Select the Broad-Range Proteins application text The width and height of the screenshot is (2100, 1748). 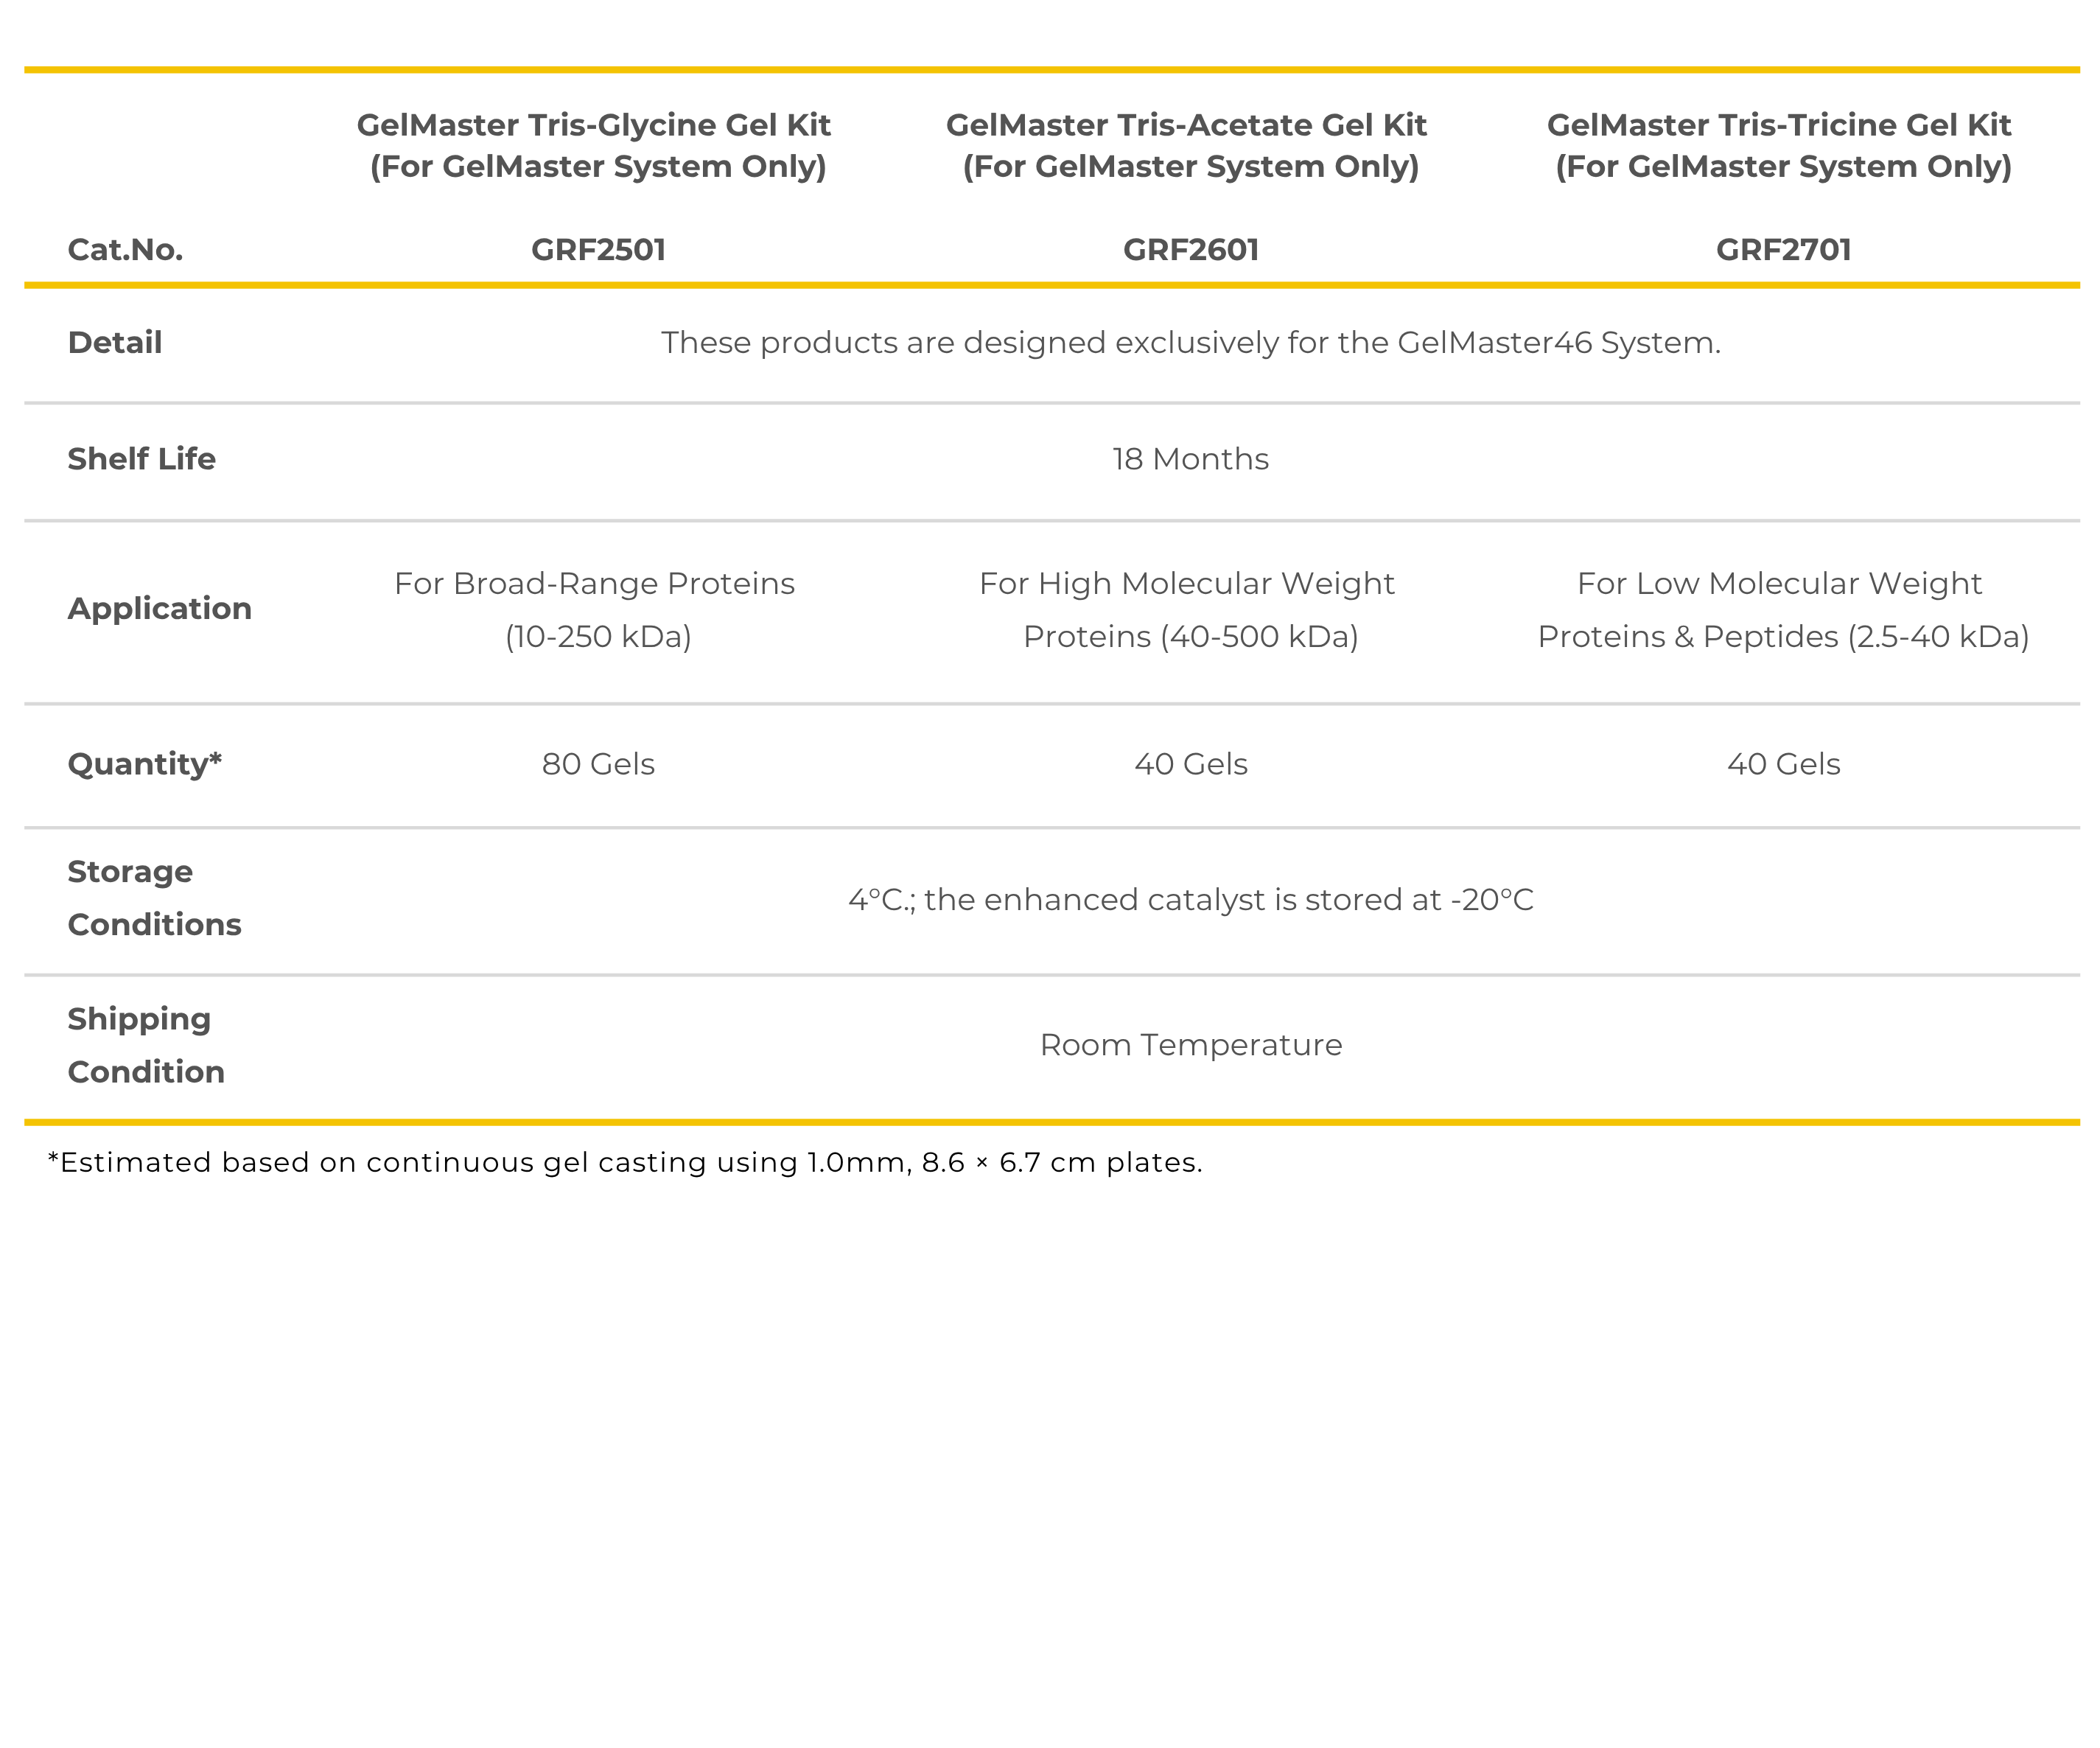595,609
